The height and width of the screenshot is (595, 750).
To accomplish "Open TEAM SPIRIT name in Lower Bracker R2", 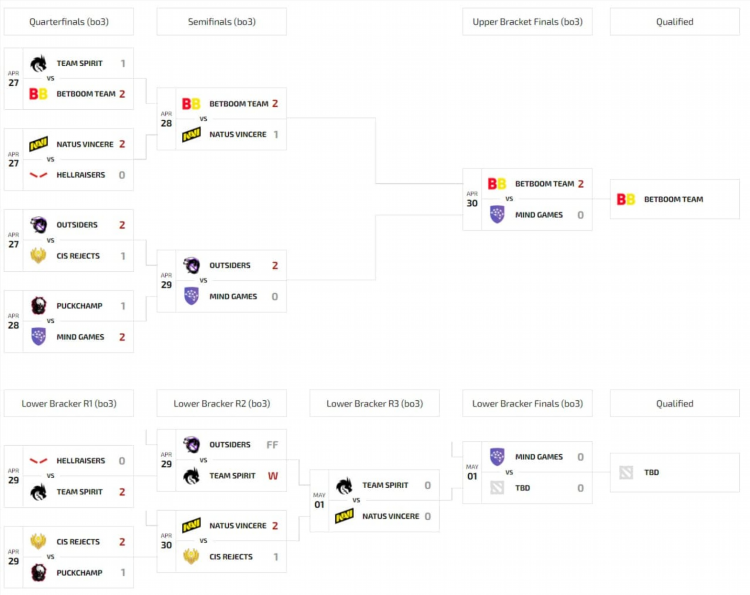I will (232, 475).
